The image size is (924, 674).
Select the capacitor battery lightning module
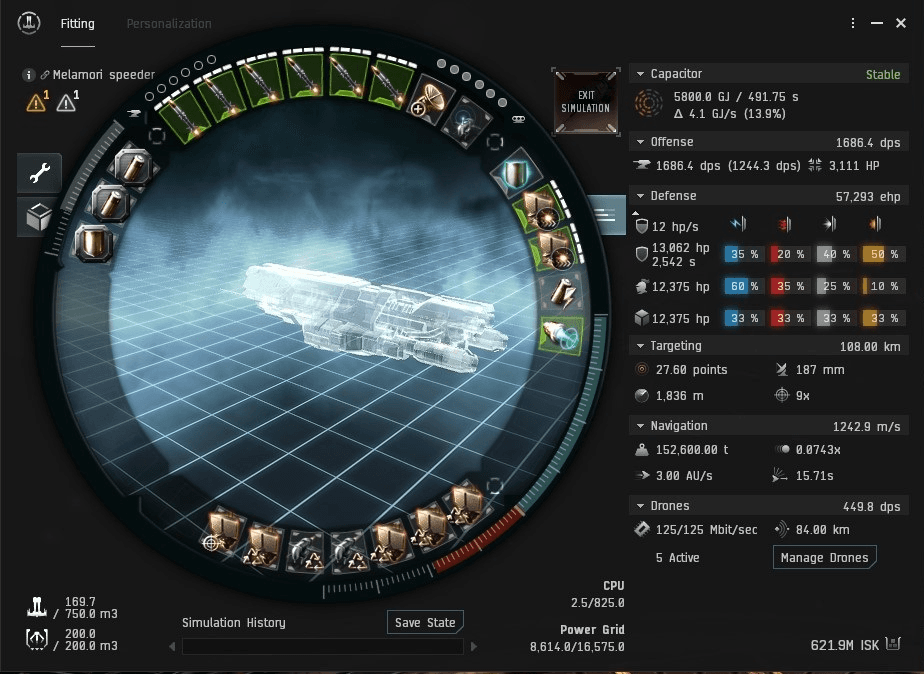(x=564, y=293)
